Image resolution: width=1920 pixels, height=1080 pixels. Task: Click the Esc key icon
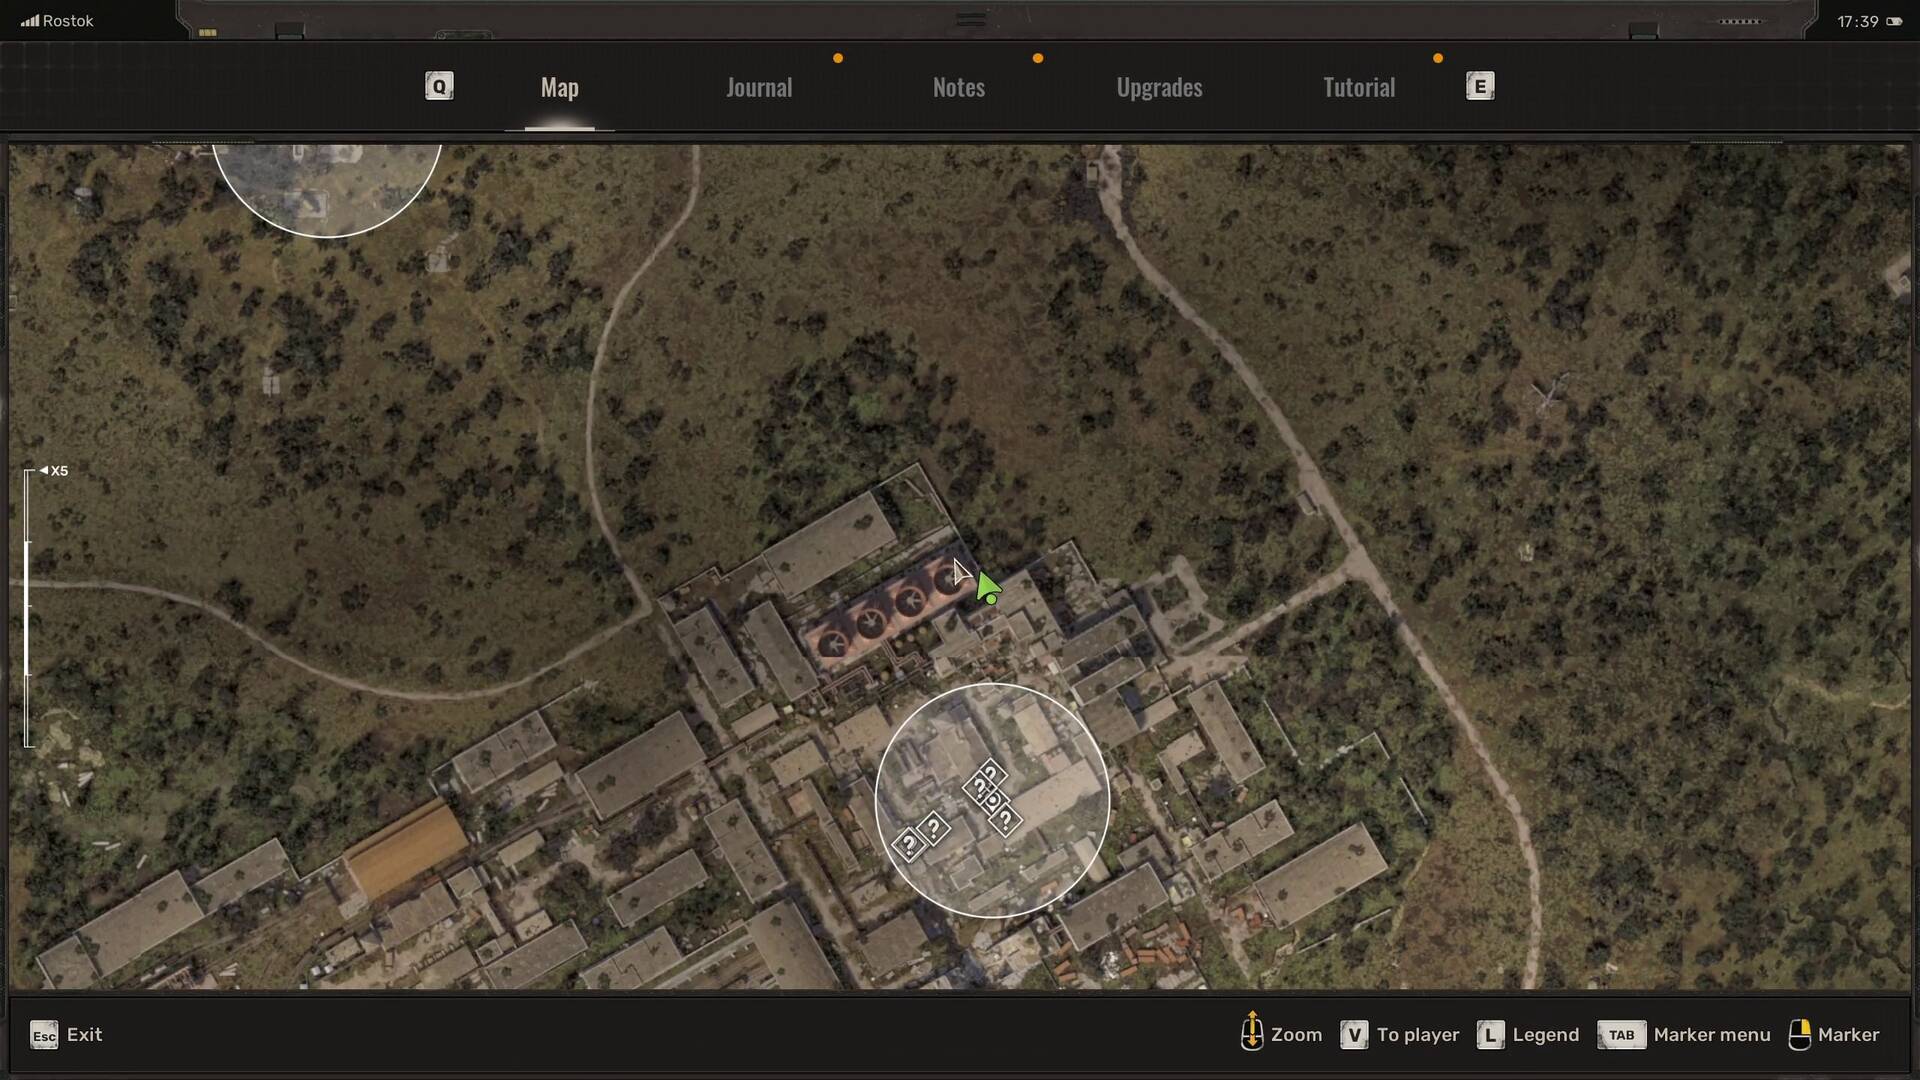click(44, 1035)
